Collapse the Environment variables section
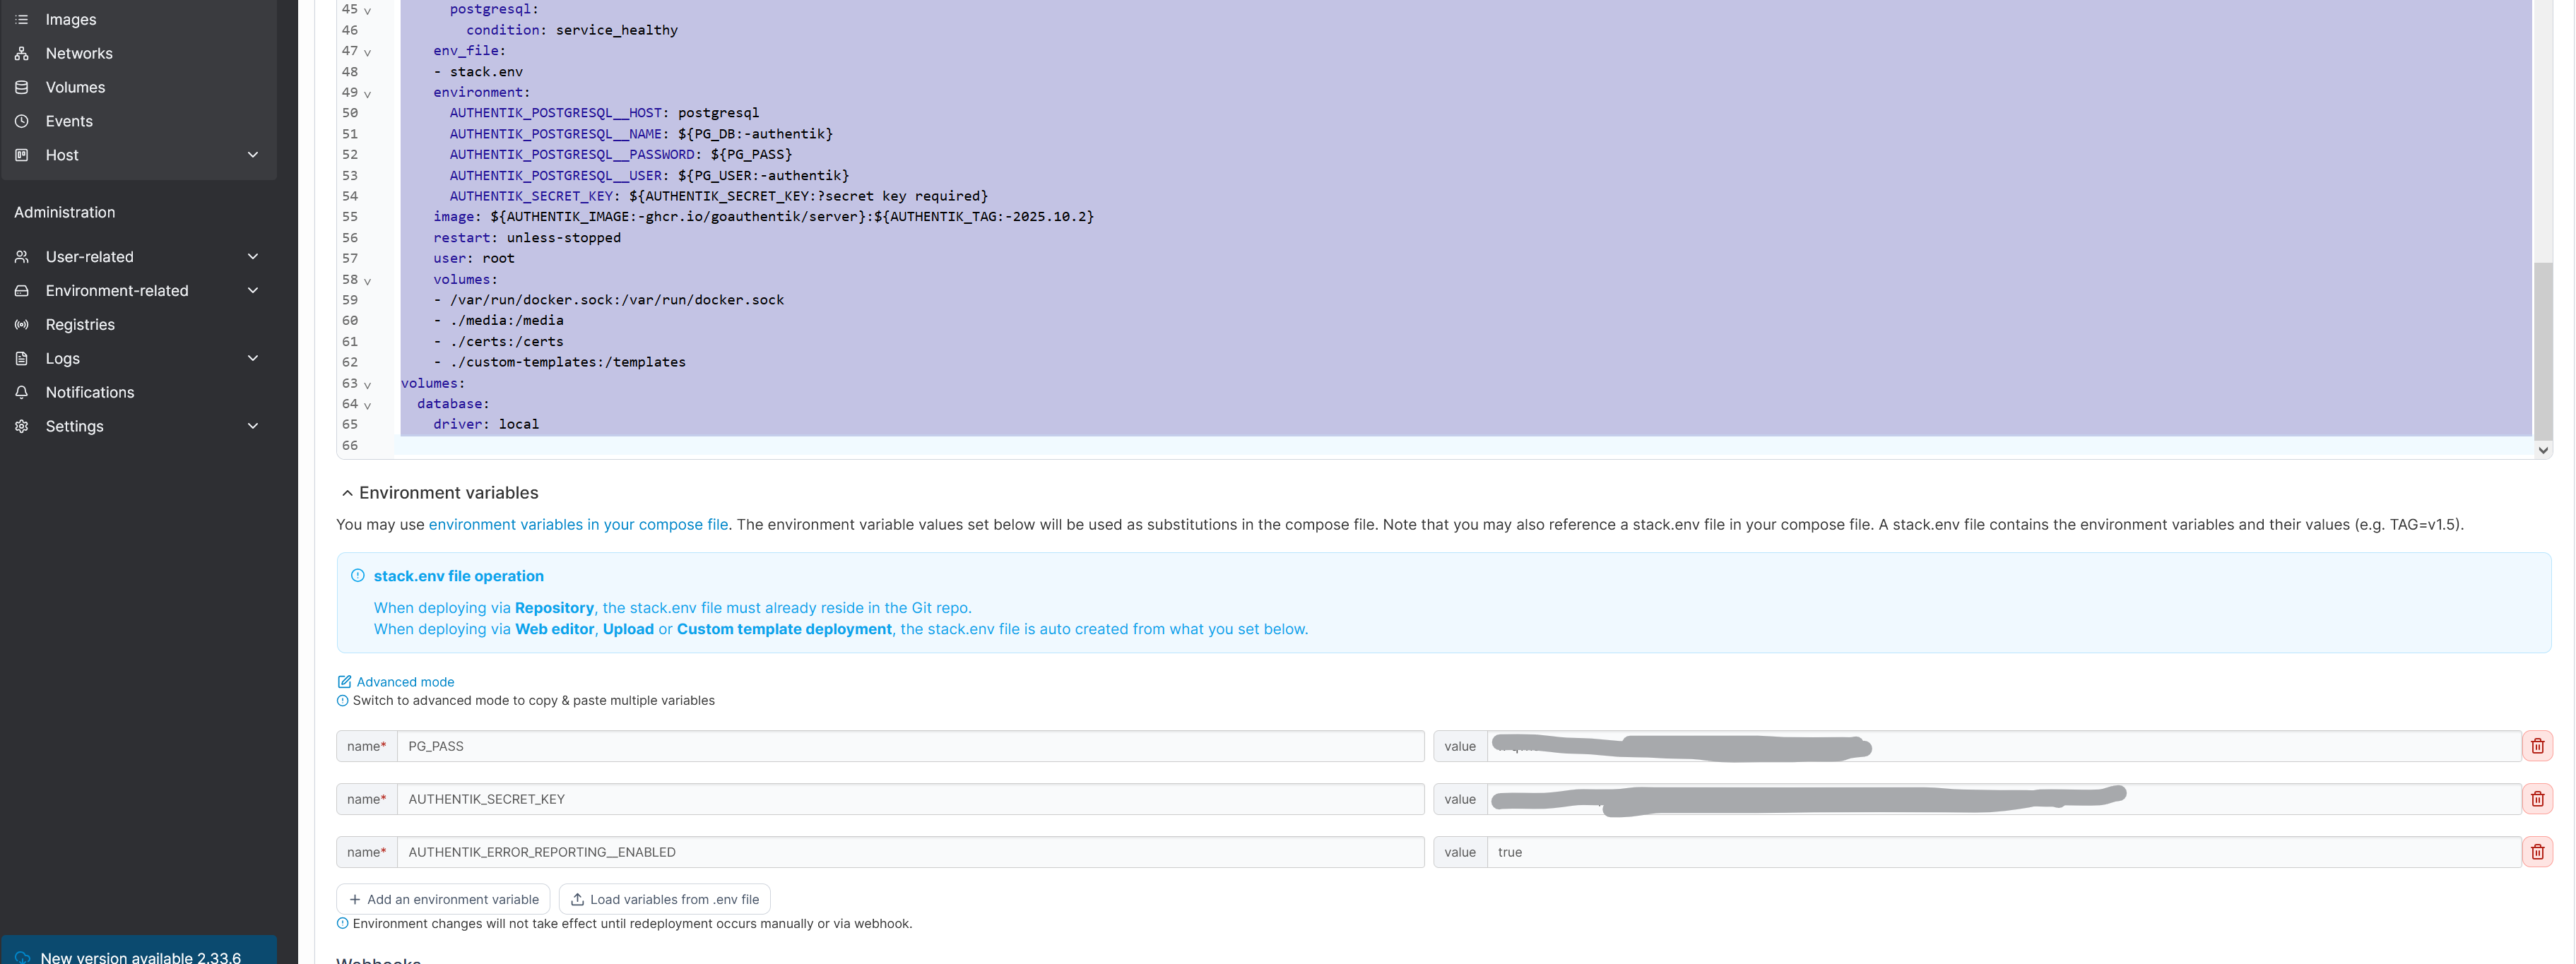This screenshot has height=964, width=2576. (x=347, y=493)
